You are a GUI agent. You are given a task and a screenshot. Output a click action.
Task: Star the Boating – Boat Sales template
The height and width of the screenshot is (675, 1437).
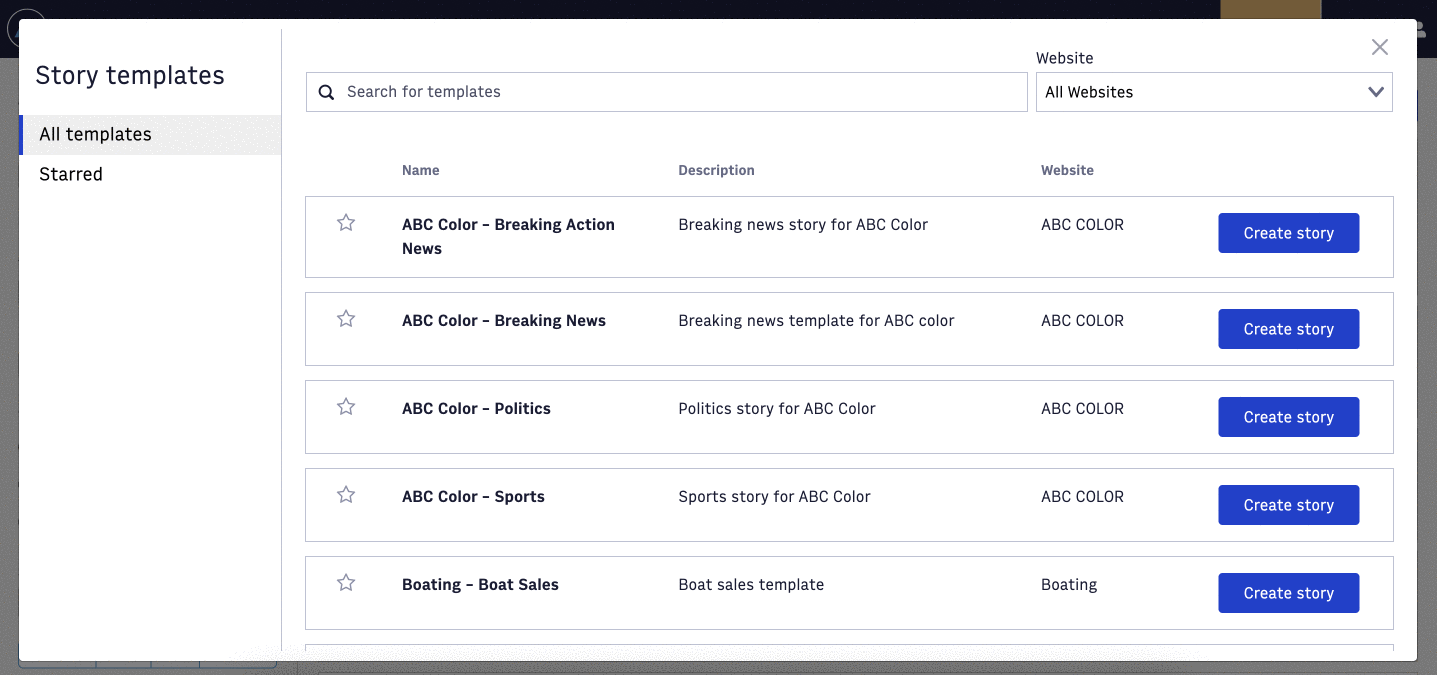click(346, 583)
